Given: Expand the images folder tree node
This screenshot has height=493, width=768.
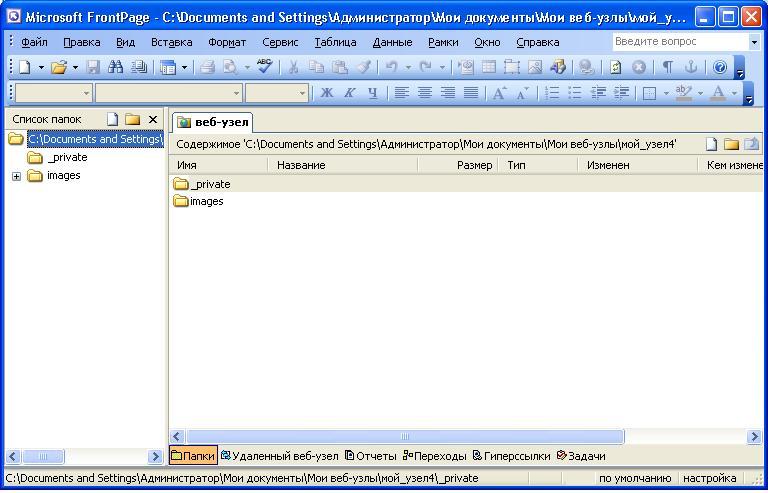Looking at the screenshot, I should coord(17,176).
